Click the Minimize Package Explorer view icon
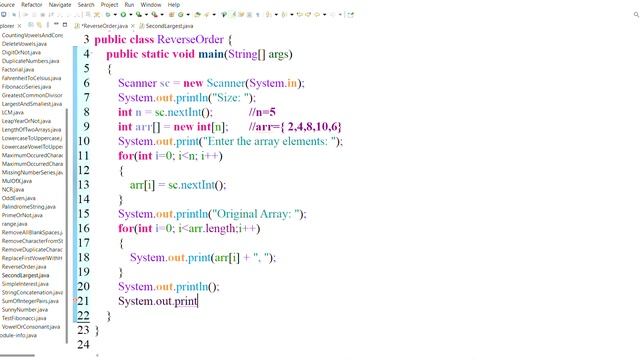This screenshot has width=640, height=360. (56, 24)
